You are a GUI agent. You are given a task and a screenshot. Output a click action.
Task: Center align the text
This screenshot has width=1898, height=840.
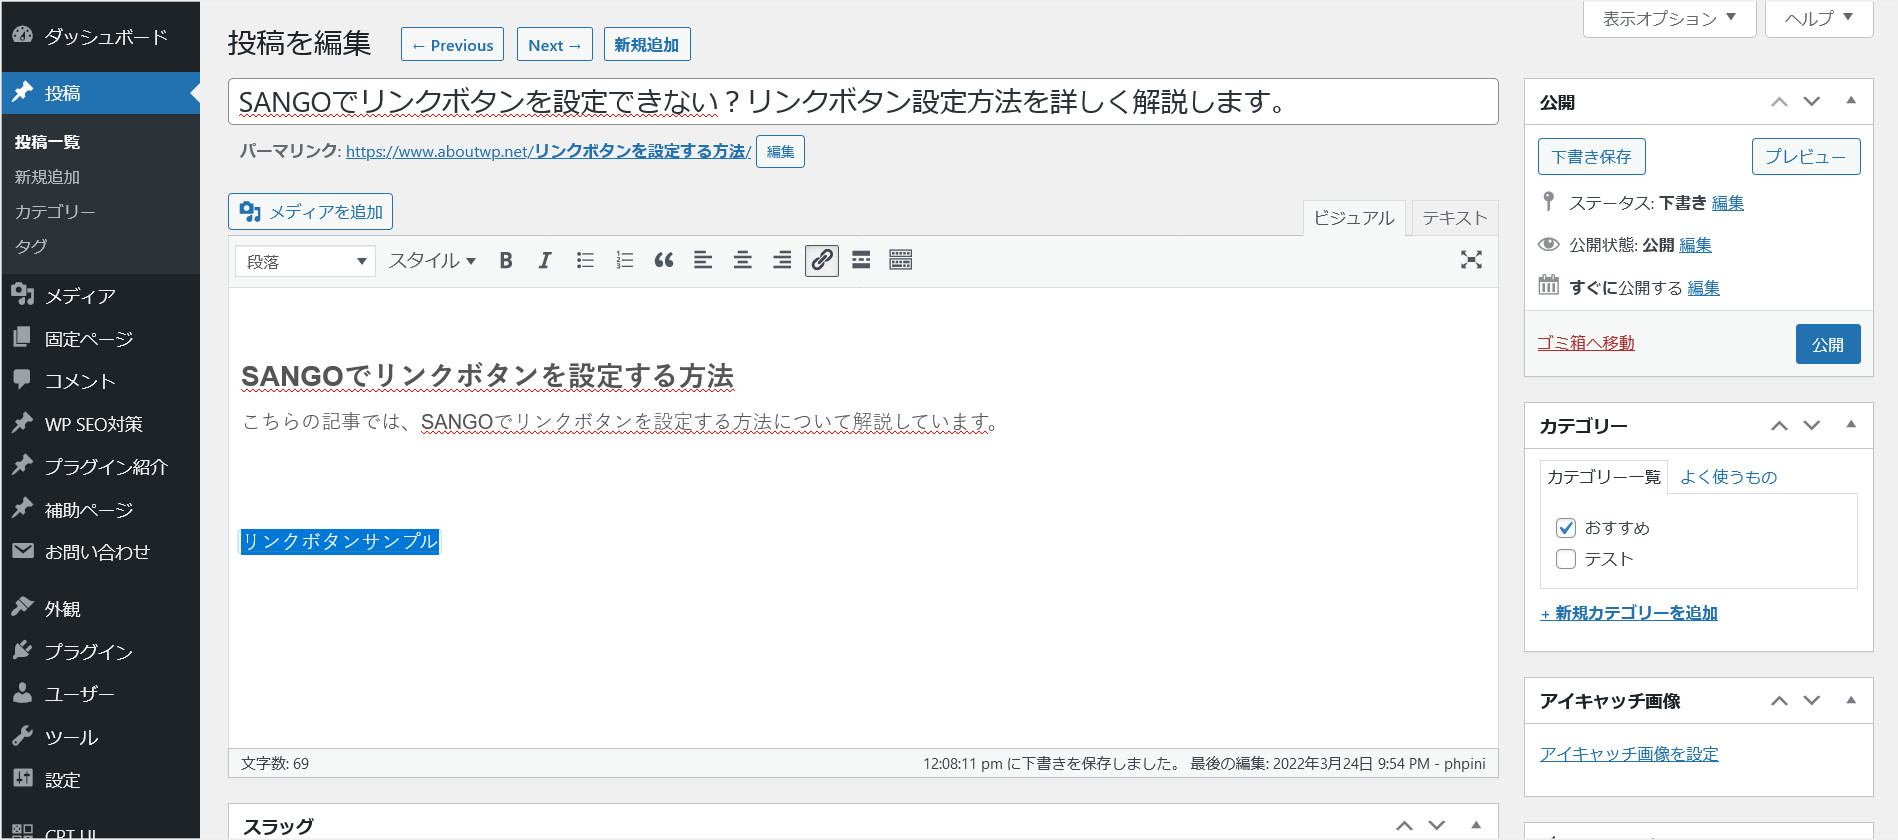[x=743, y=261]
